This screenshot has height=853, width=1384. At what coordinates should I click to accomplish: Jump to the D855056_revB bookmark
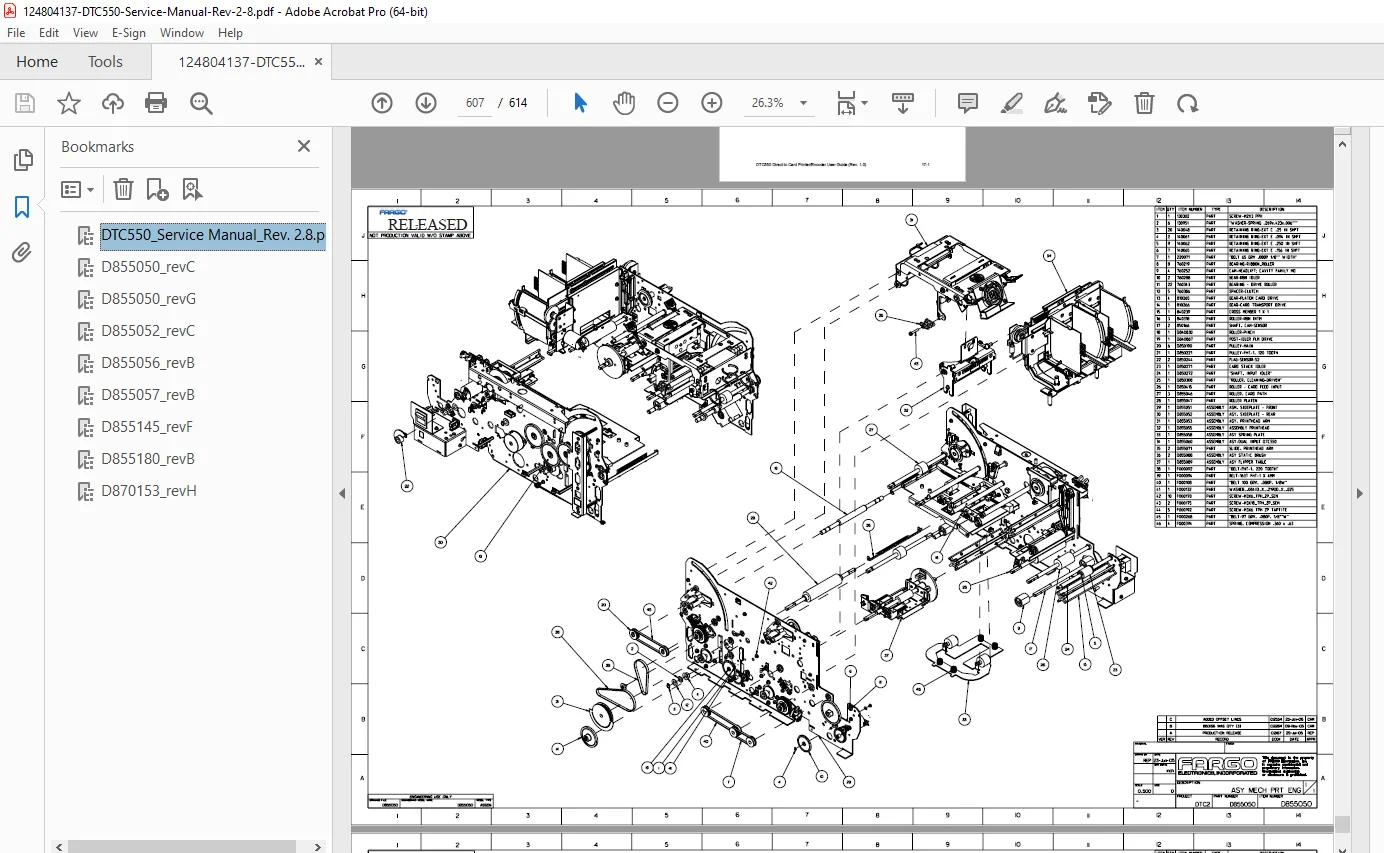tap(148, 363)
